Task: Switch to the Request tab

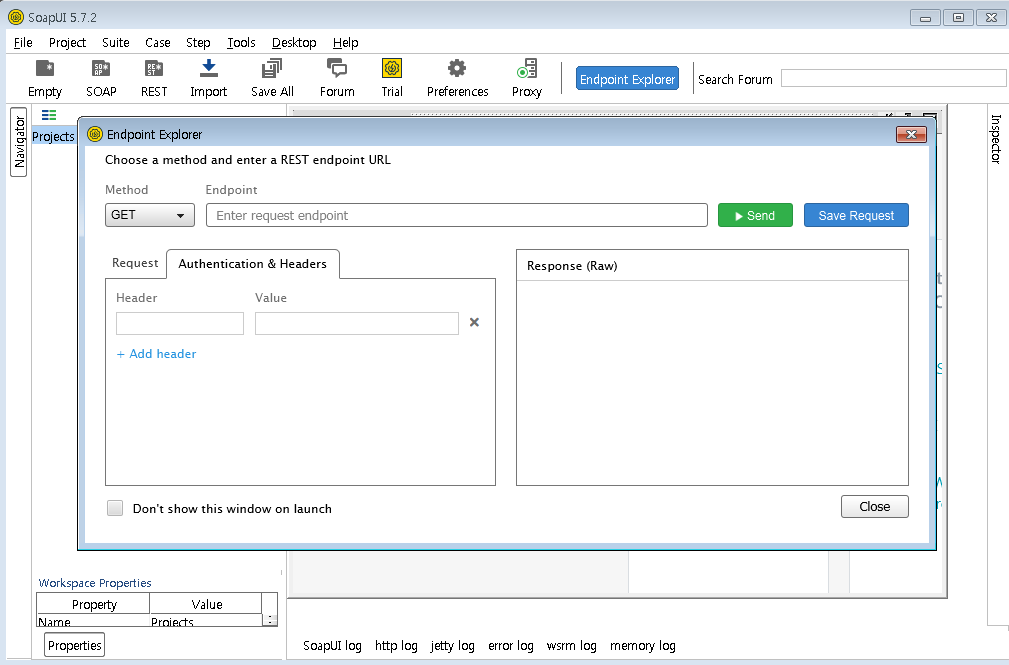Action: (135, 263)
